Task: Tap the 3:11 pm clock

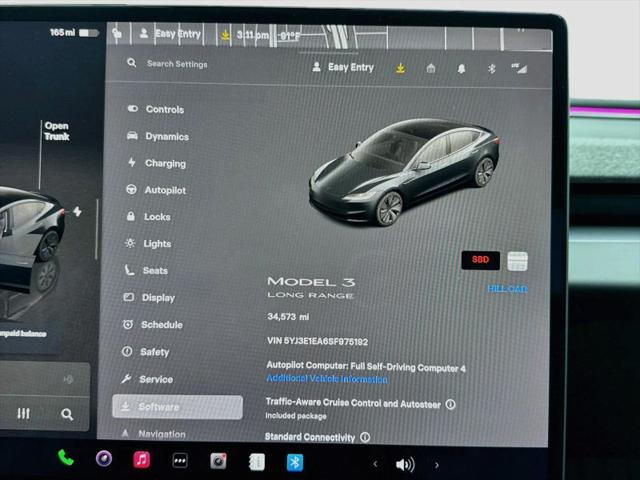Action: coord(253,35)
